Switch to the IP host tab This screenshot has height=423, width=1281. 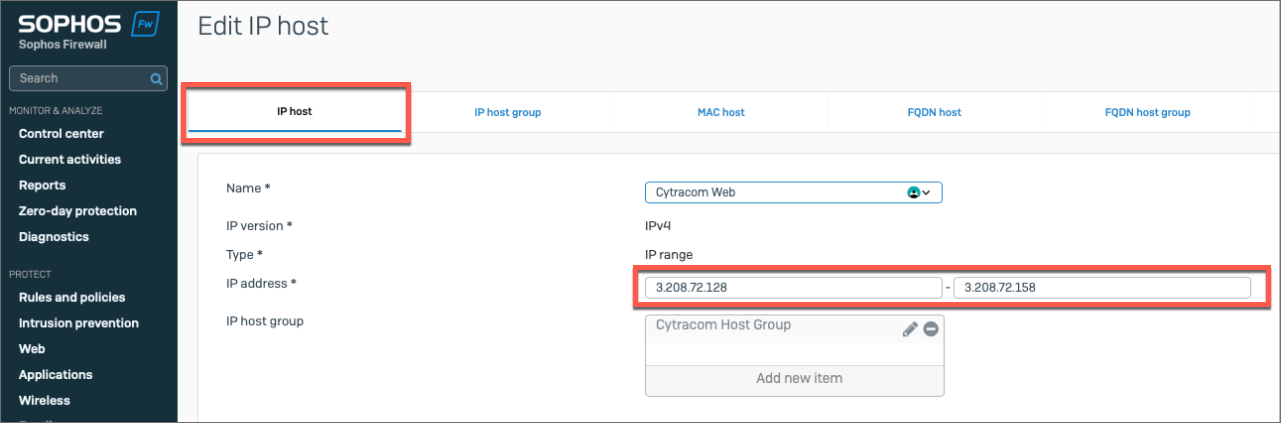pos(294,112)
